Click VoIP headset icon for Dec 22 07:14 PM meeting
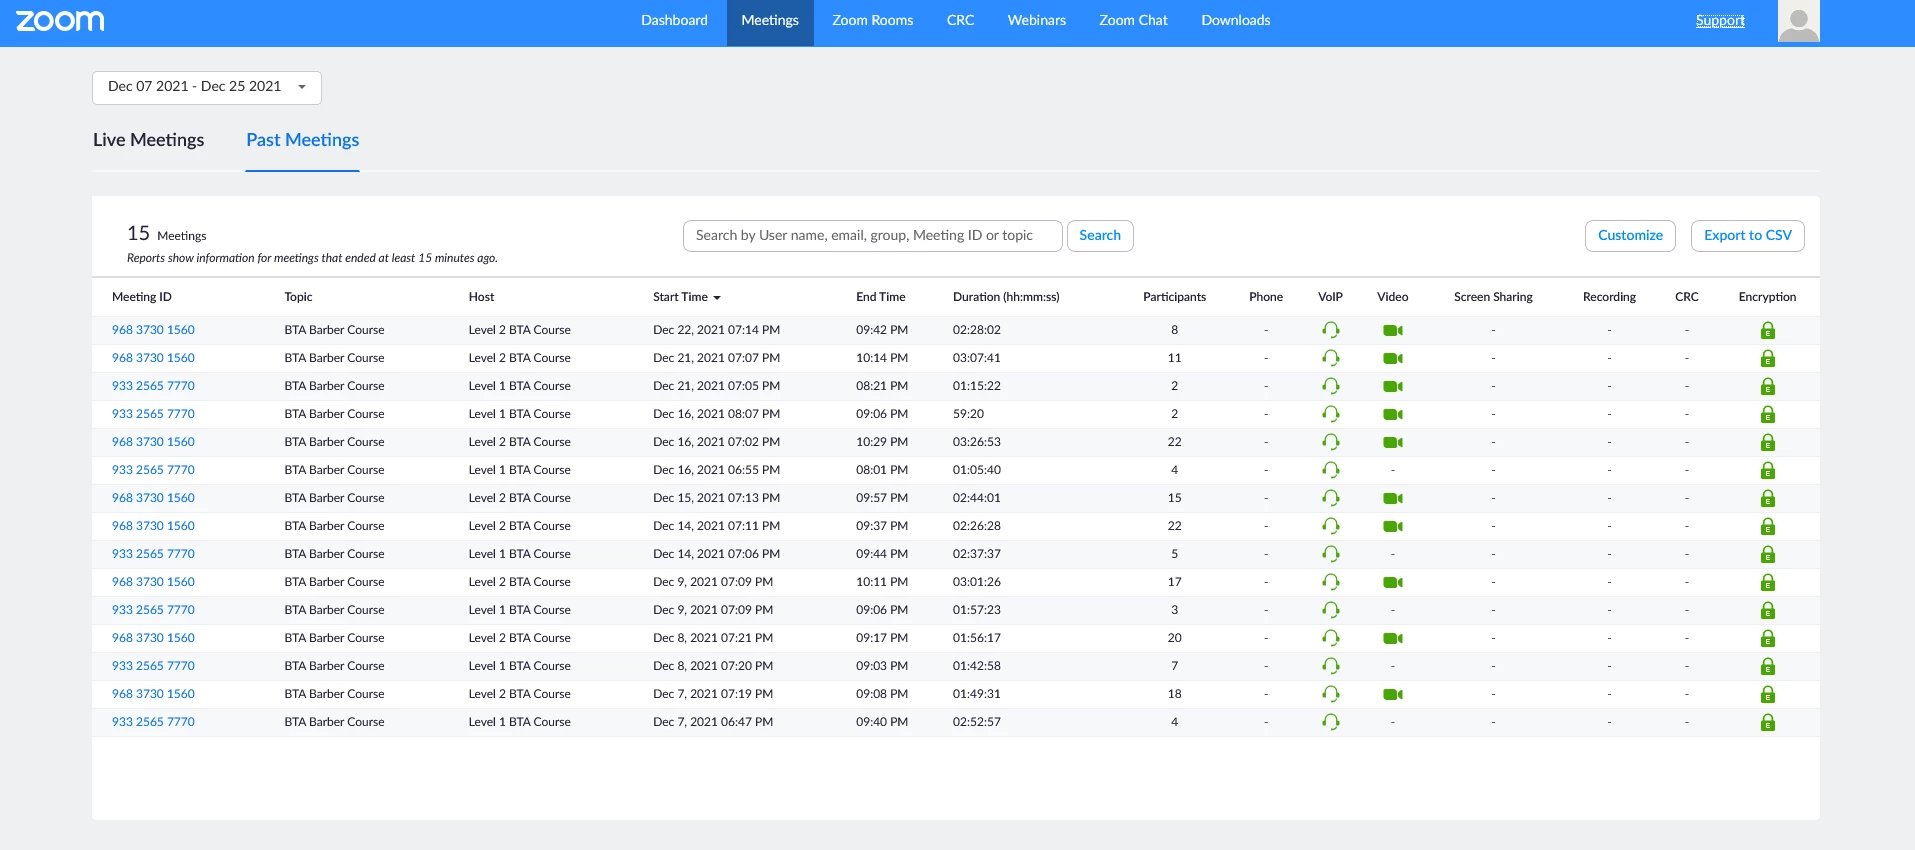Viewport: 1915px width, 850px height. tap(1330, 330)
